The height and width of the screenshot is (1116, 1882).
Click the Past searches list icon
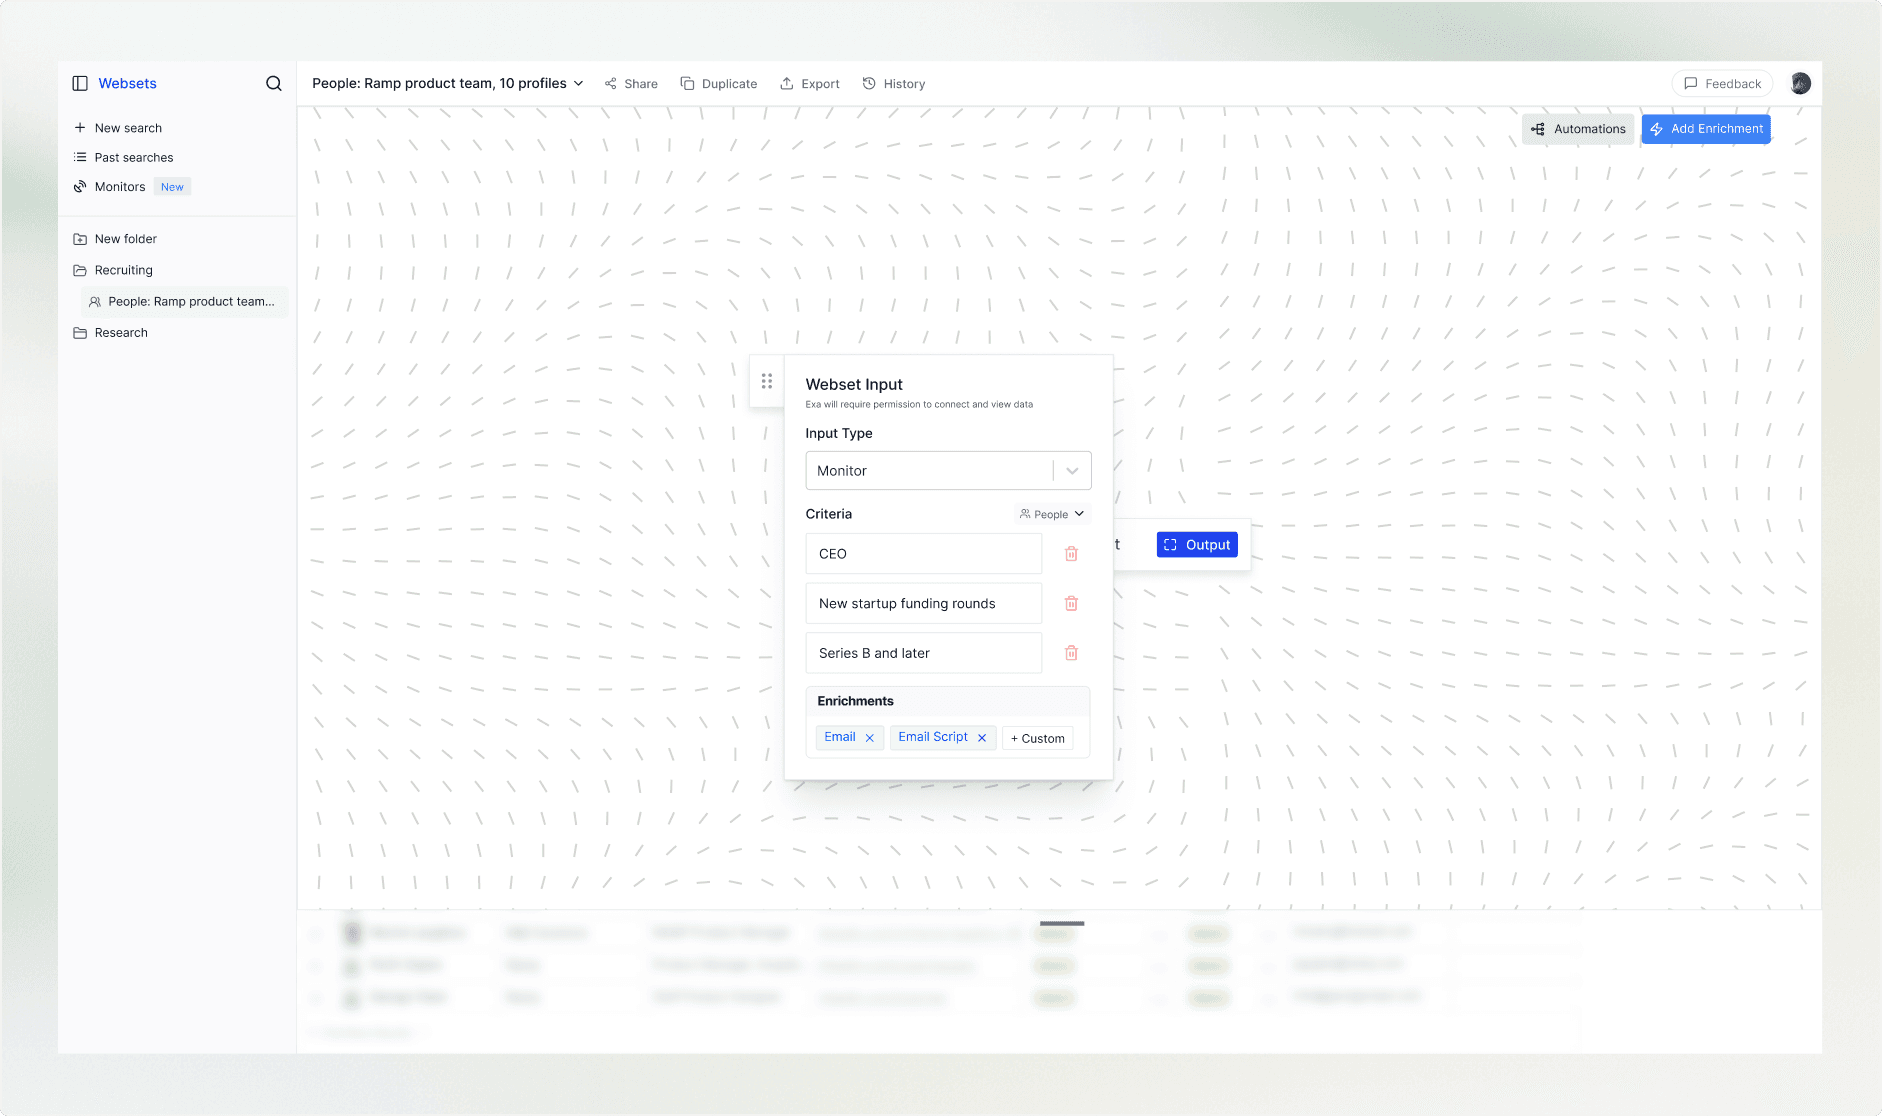coord(80,157)
